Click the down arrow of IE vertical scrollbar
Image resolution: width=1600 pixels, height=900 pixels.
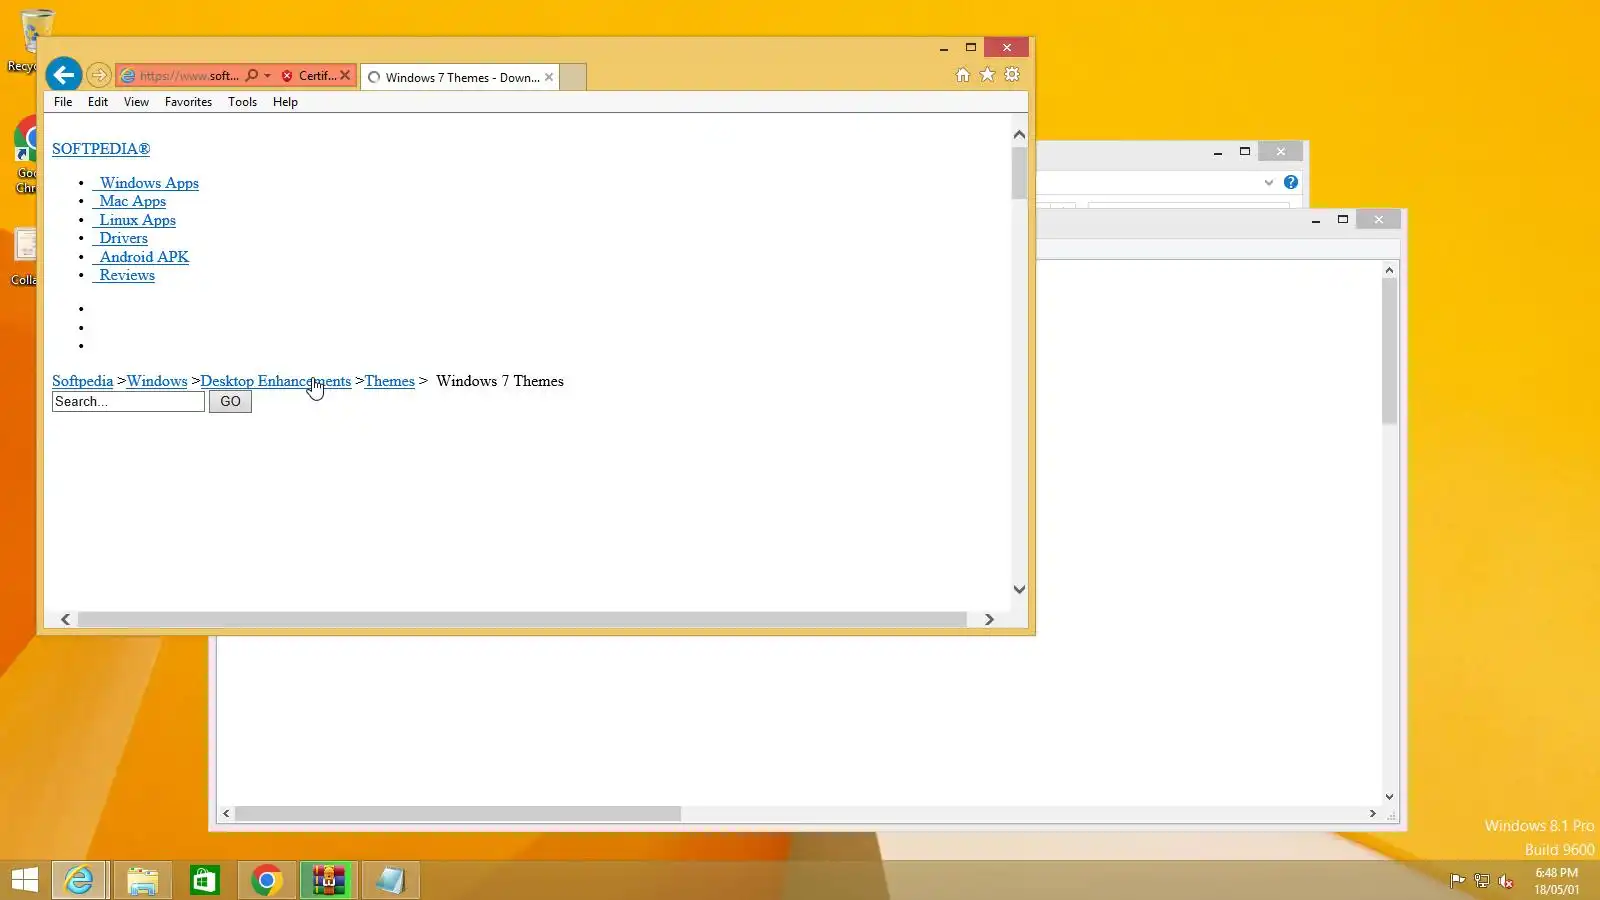point(1019,589)
